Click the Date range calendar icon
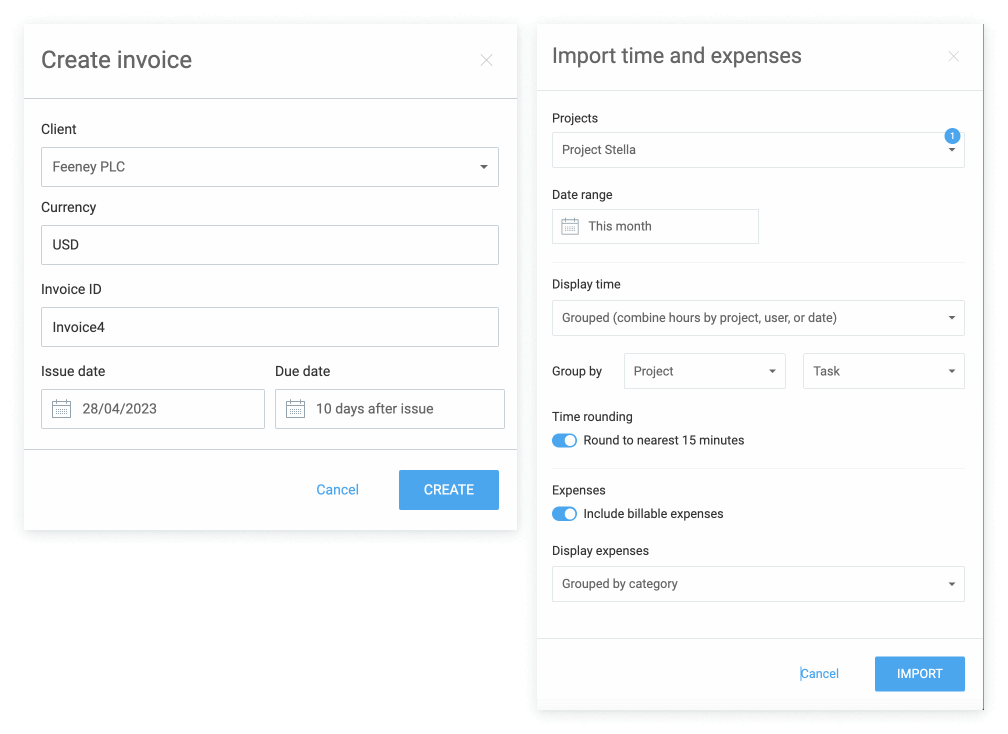Viewport: 1008px width, 734px height. click(x=570, y=226)
